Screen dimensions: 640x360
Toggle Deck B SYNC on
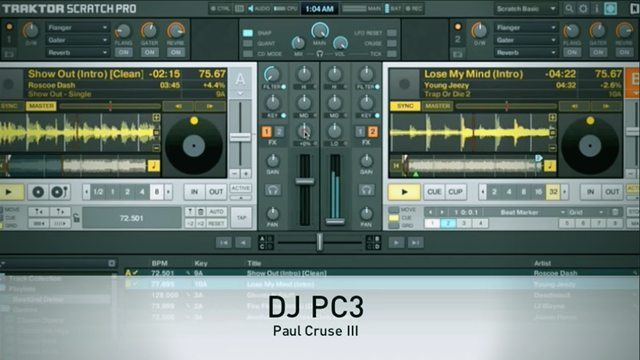[405, 106]
